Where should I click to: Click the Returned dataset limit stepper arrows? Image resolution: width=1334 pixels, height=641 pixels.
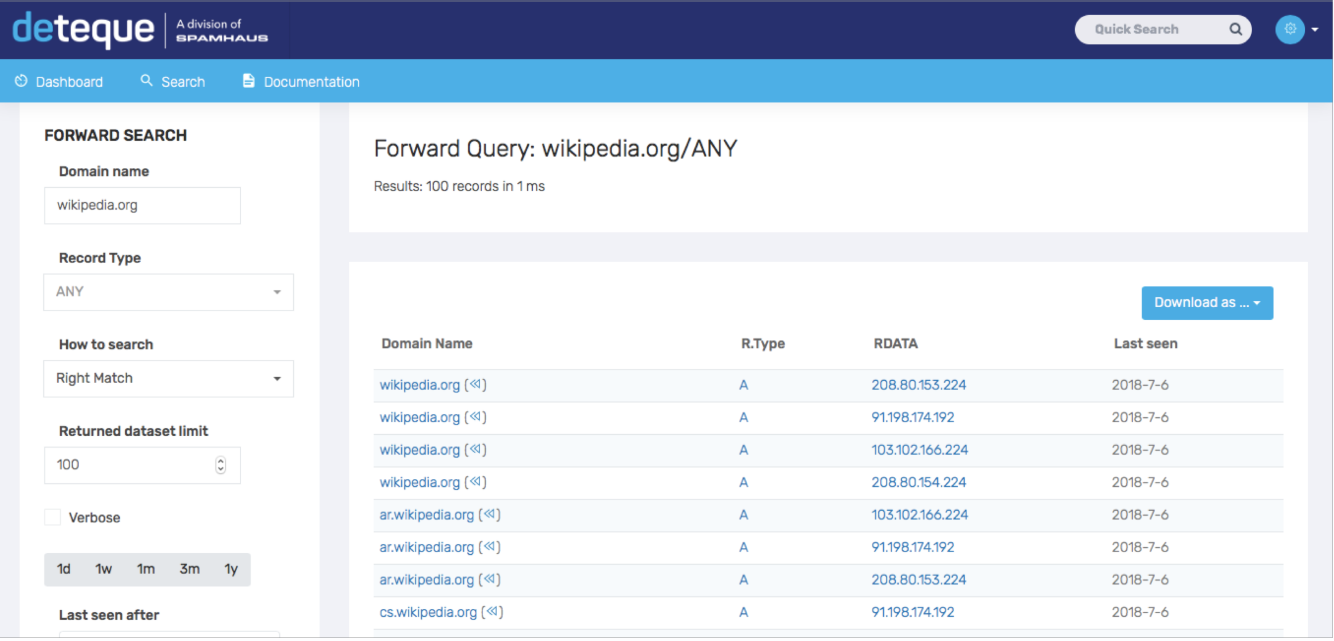(221, 465)
